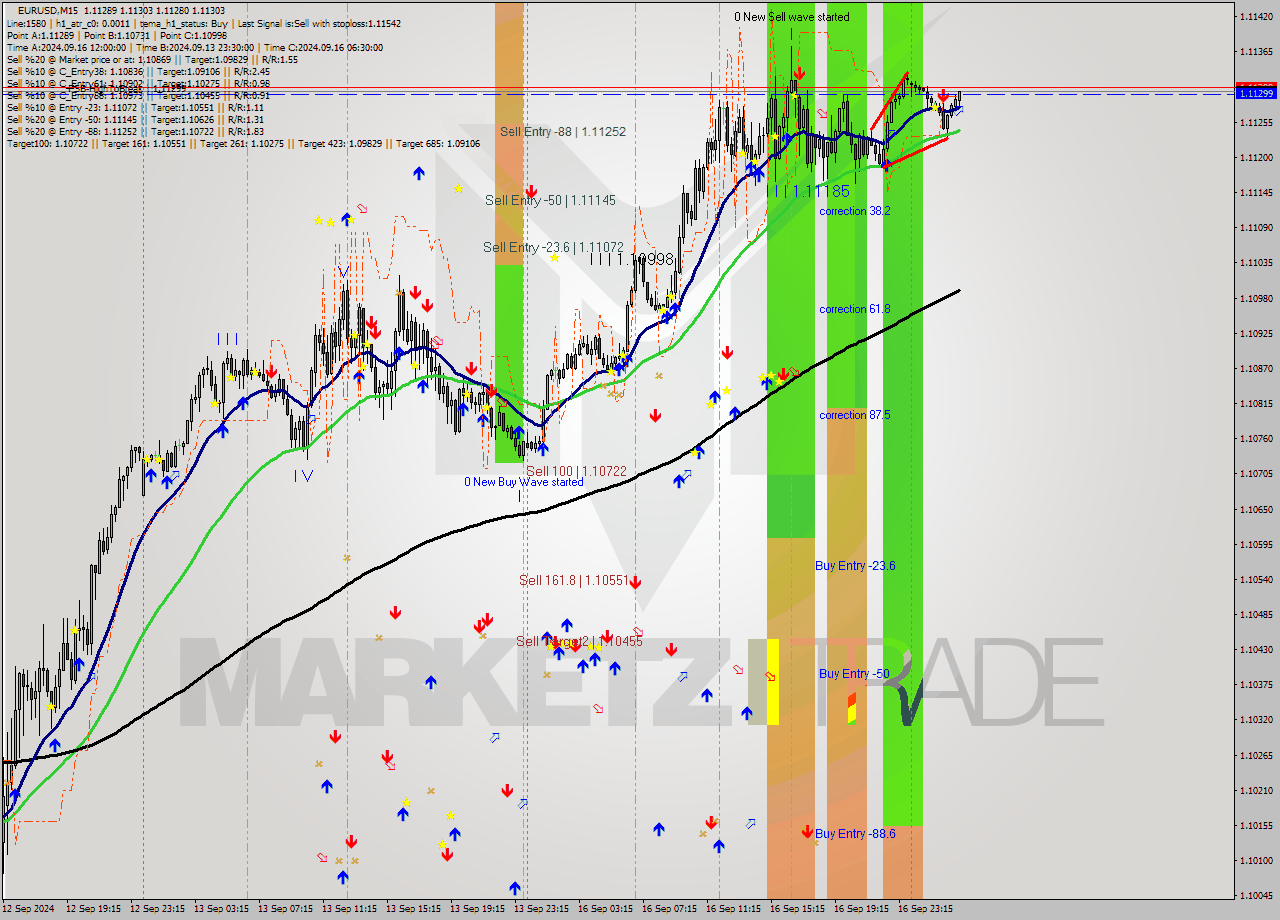Select the 'correction 87.5' label
1280x920 pixels.
pos(854,415)
